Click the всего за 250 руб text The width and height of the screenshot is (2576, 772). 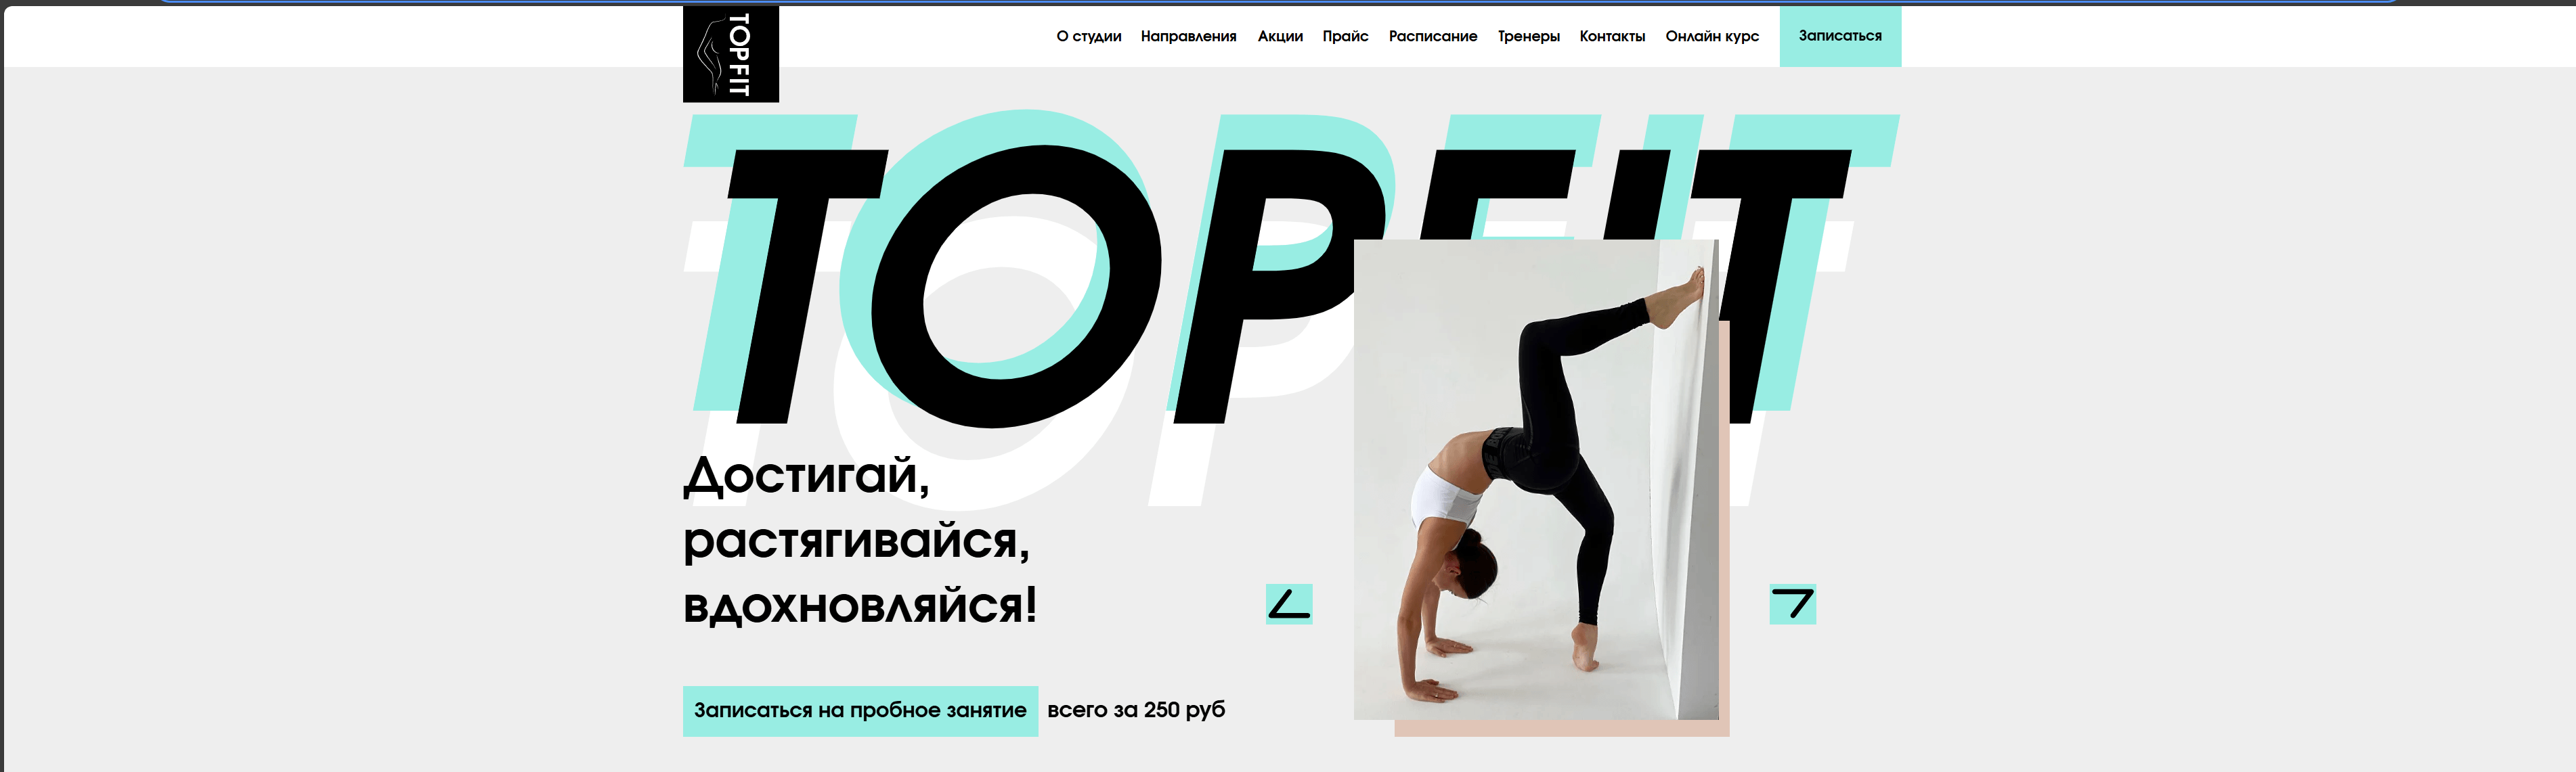pyautogui.click(x=1136, y=710)
